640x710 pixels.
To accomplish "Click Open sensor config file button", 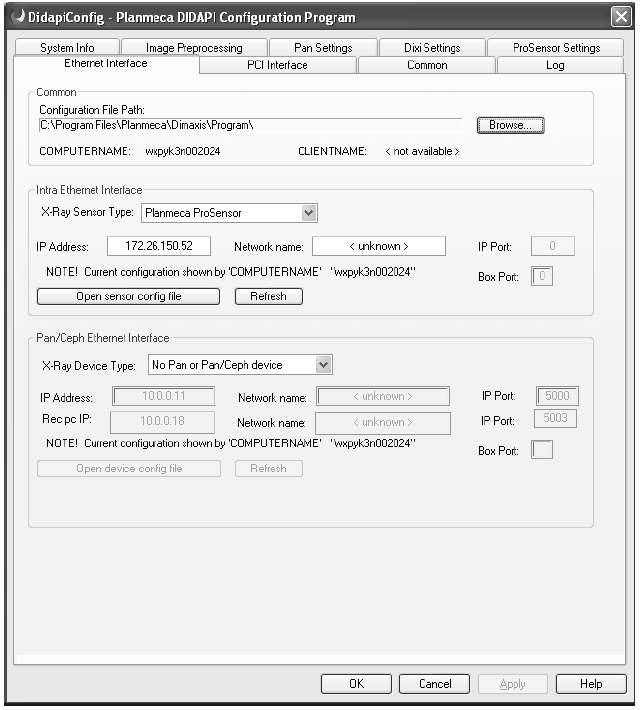I will tap(129, 296).
